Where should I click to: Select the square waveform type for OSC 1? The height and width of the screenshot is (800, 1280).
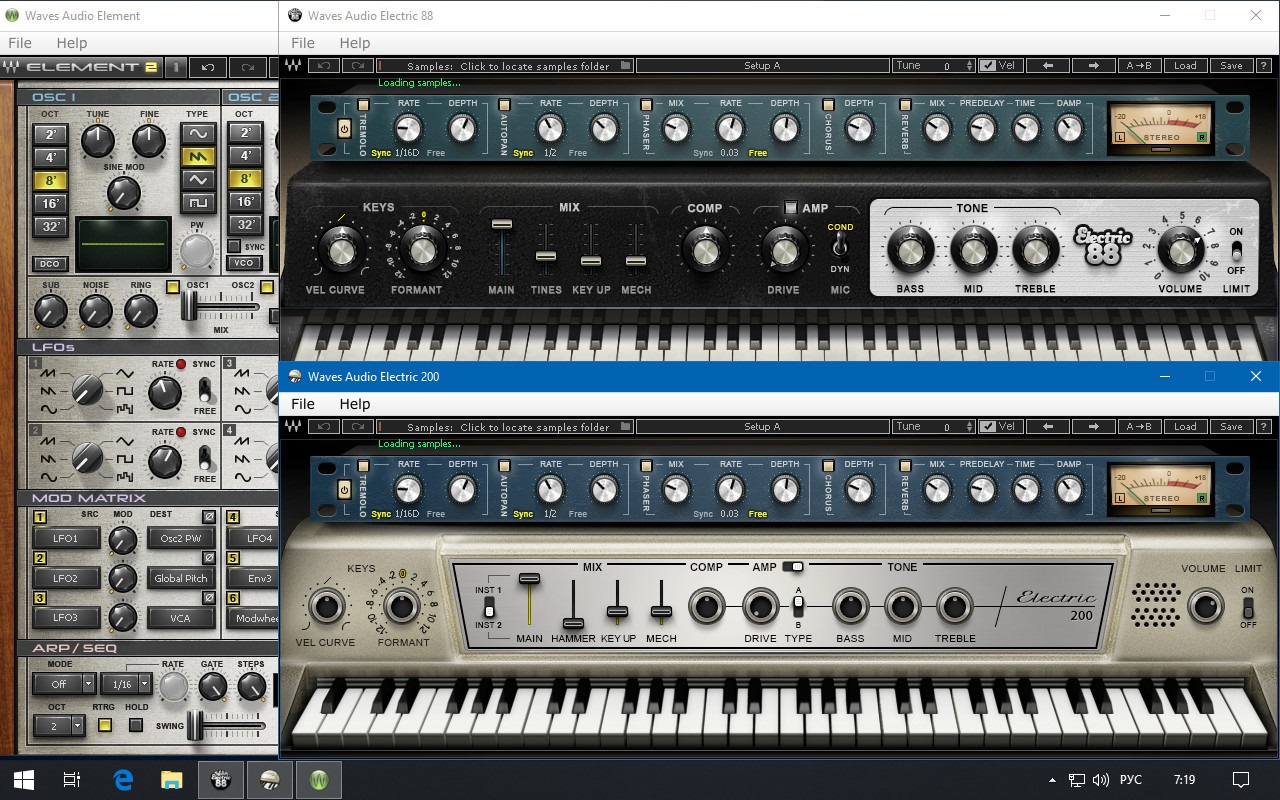(x=198, y=202)
